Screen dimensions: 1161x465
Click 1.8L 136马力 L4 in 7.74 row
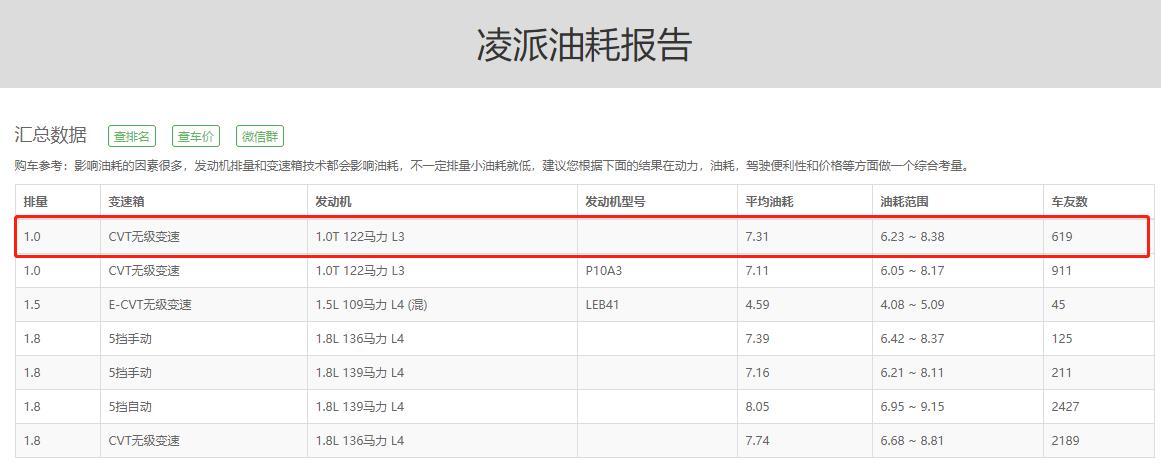pyautogui.click(x=360, y=441)
